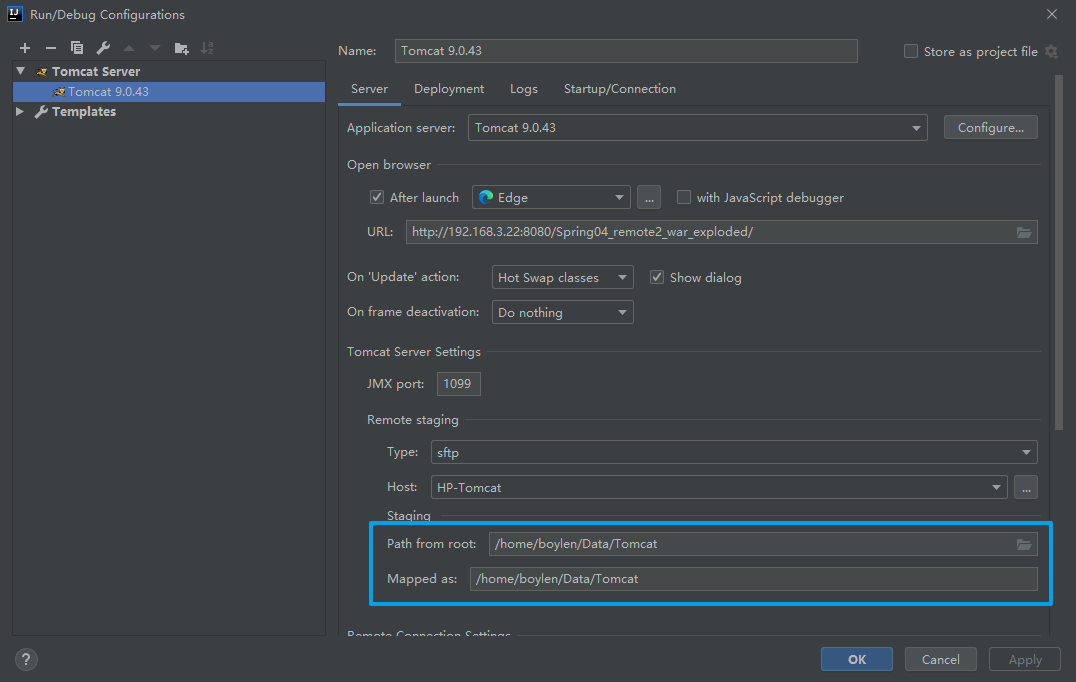Remove selected configuration with the minus icon
1076x682 pixels.
pyautogui.click(x=51, y=48)
